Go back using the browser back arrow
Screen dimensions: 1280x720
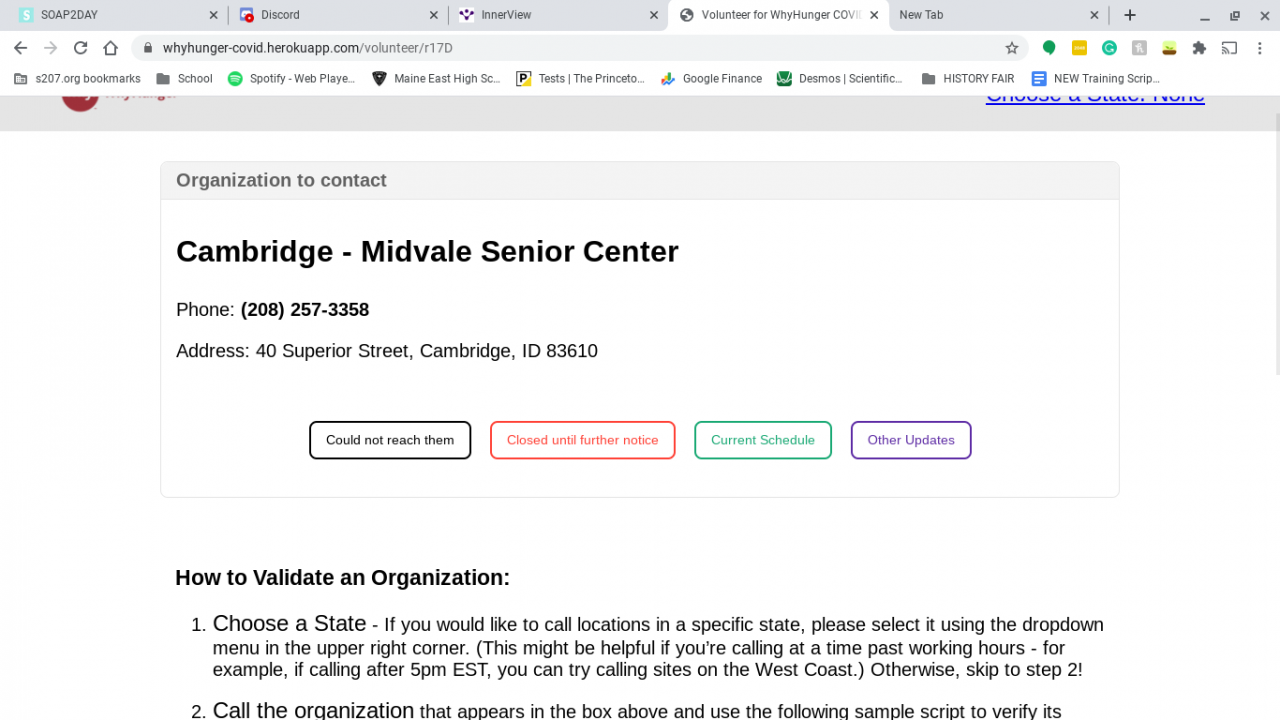coord(20,47)
